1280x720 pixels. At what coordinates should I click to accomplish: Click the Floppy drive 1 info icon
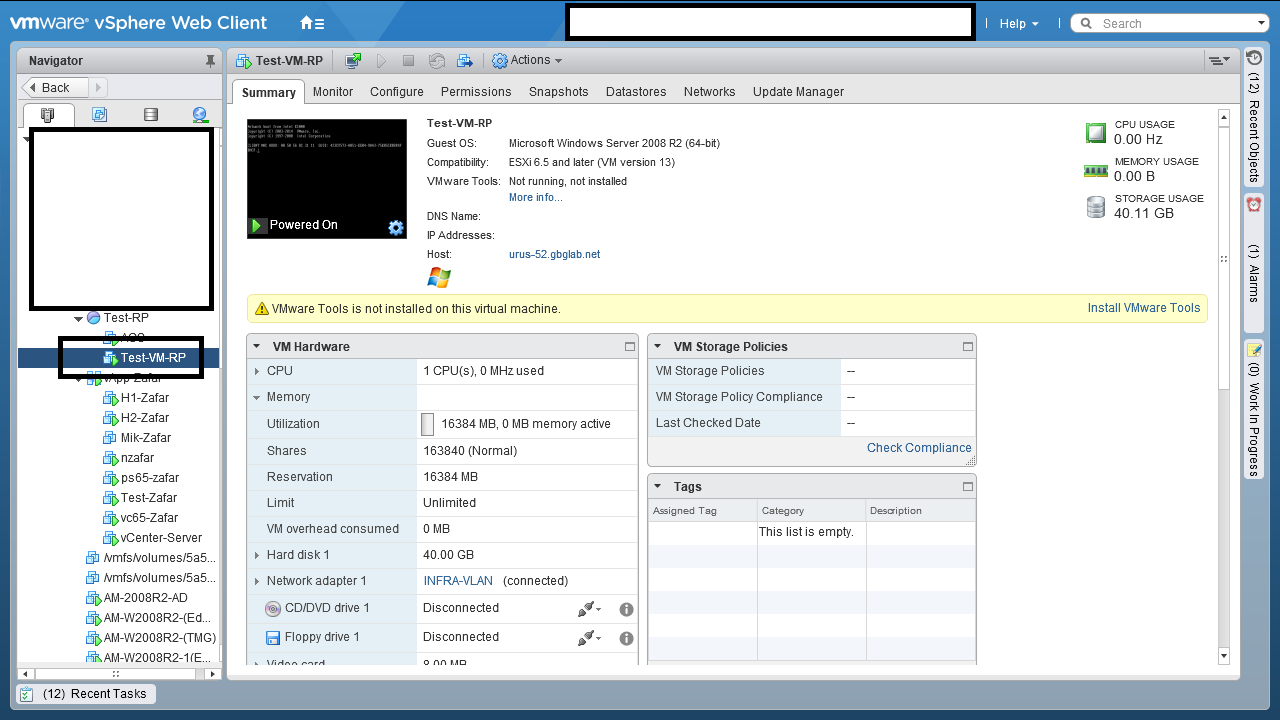626,638
